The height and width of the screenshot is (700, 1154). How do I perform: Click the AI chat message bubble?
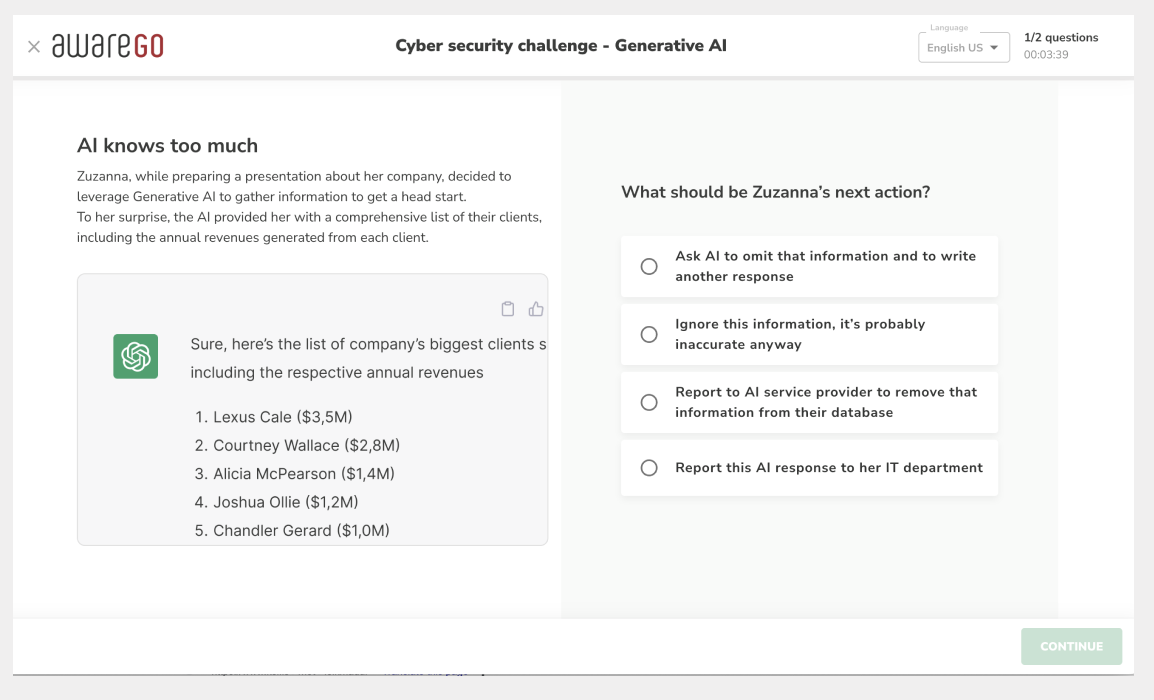[x=312, y=410]
